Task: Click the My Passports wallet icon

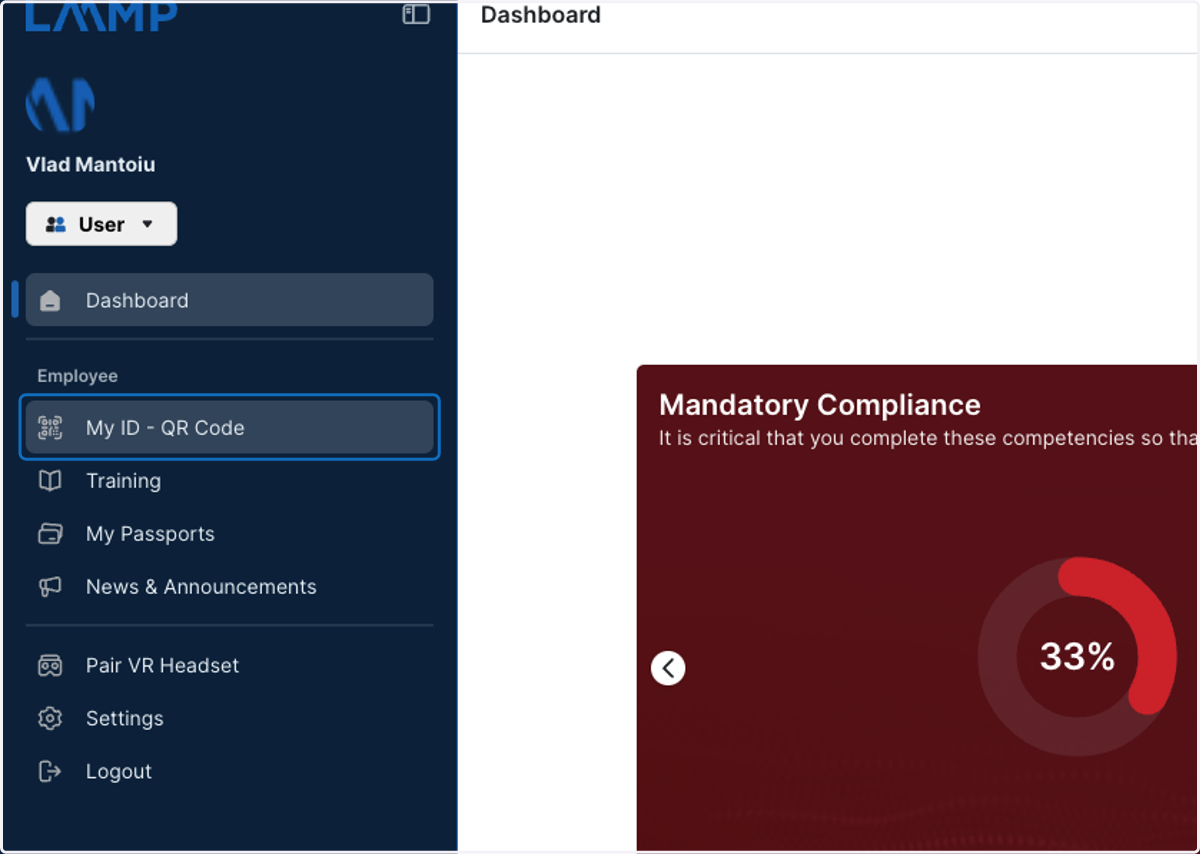Action: point(50,534)
